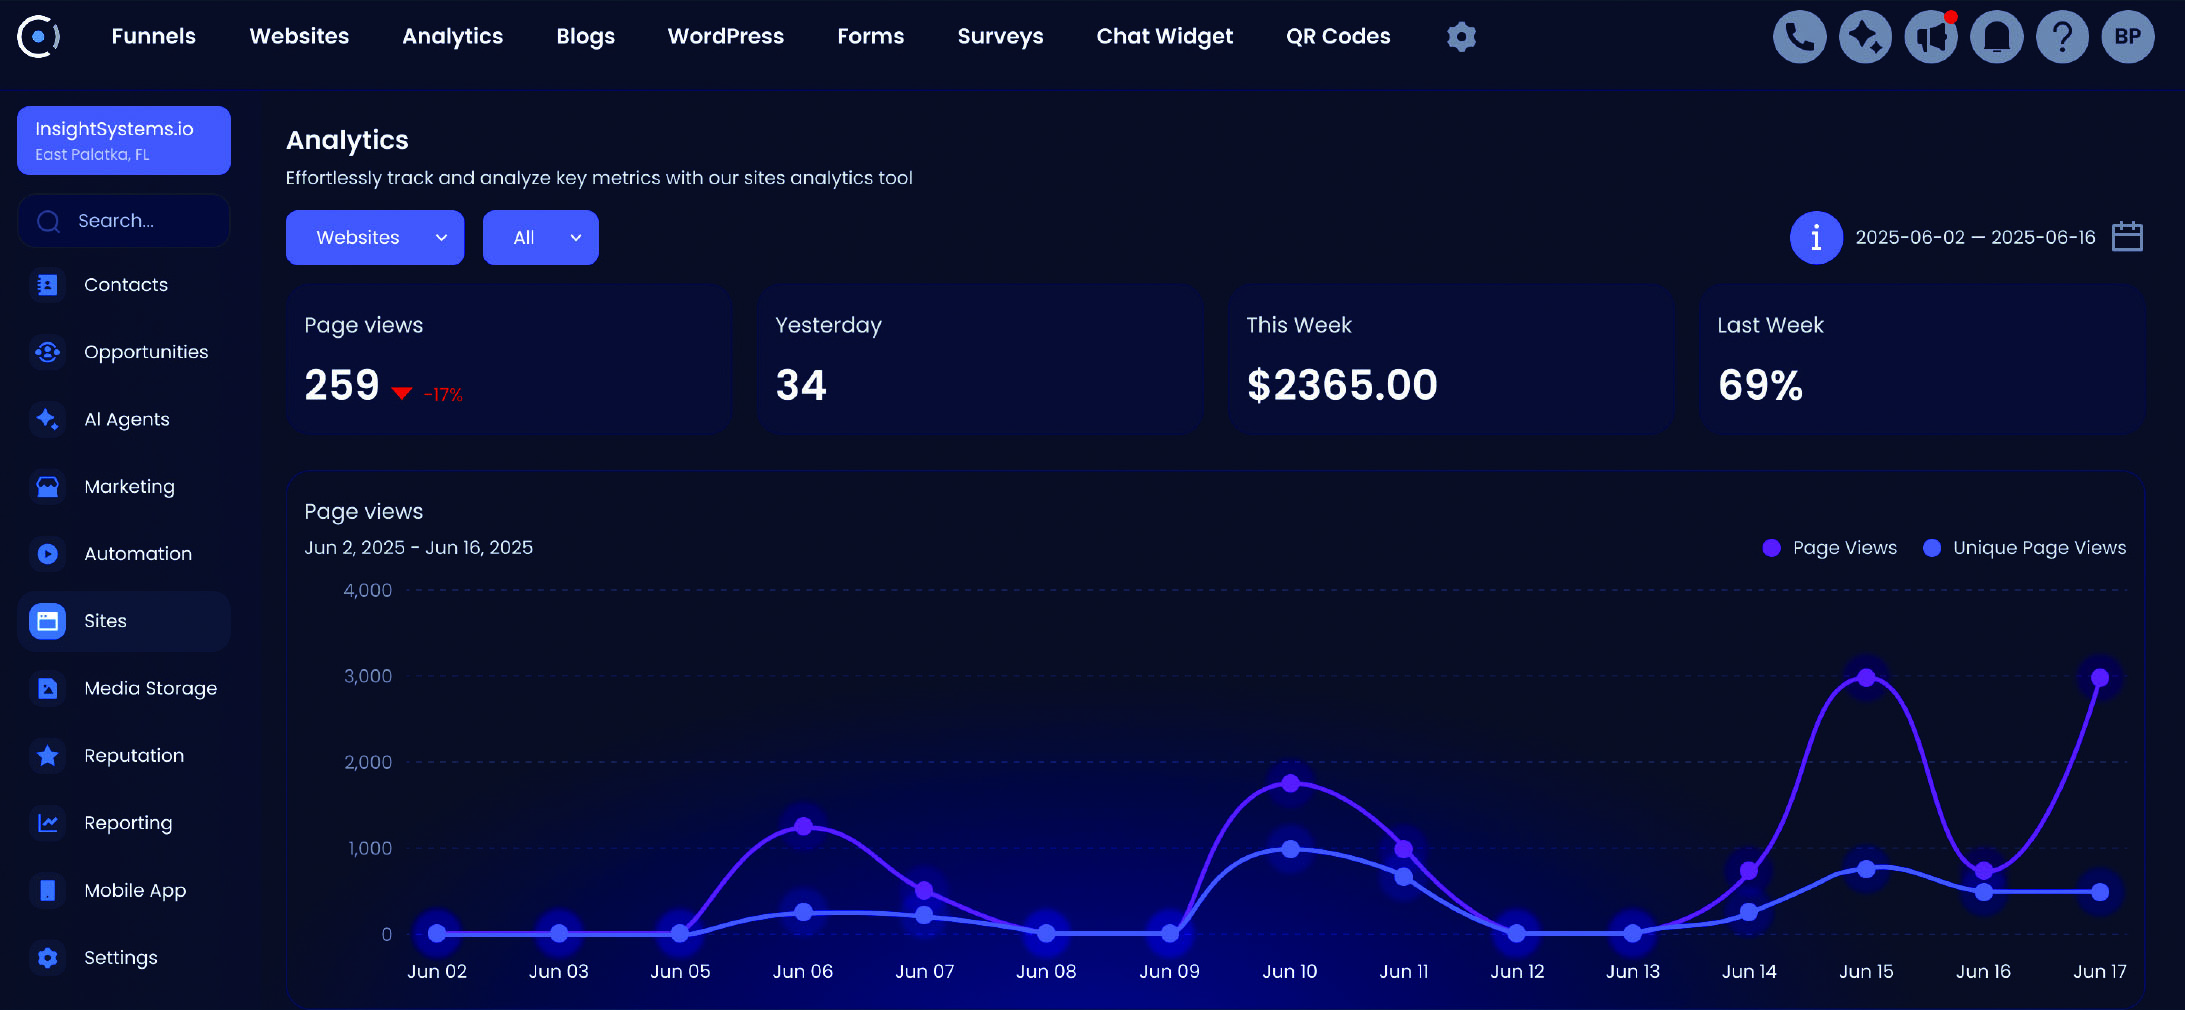Viewport: 2185px width, 1010px height.
Task: Open the BP user profile avatar
Action: [x=2128, y=37]
